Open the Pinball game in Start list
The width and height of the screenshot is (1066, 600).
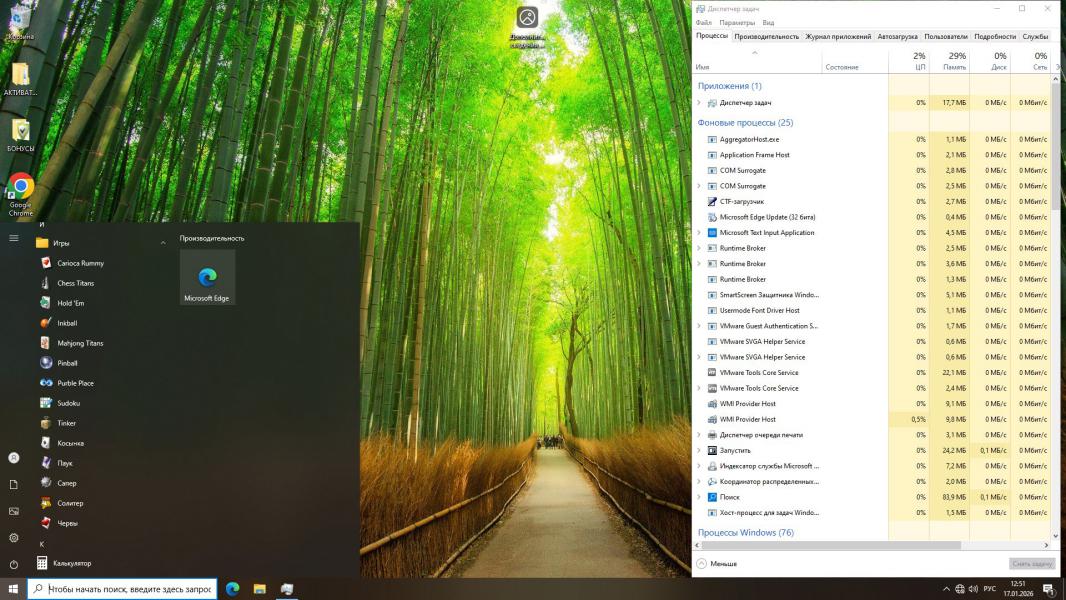66,363
